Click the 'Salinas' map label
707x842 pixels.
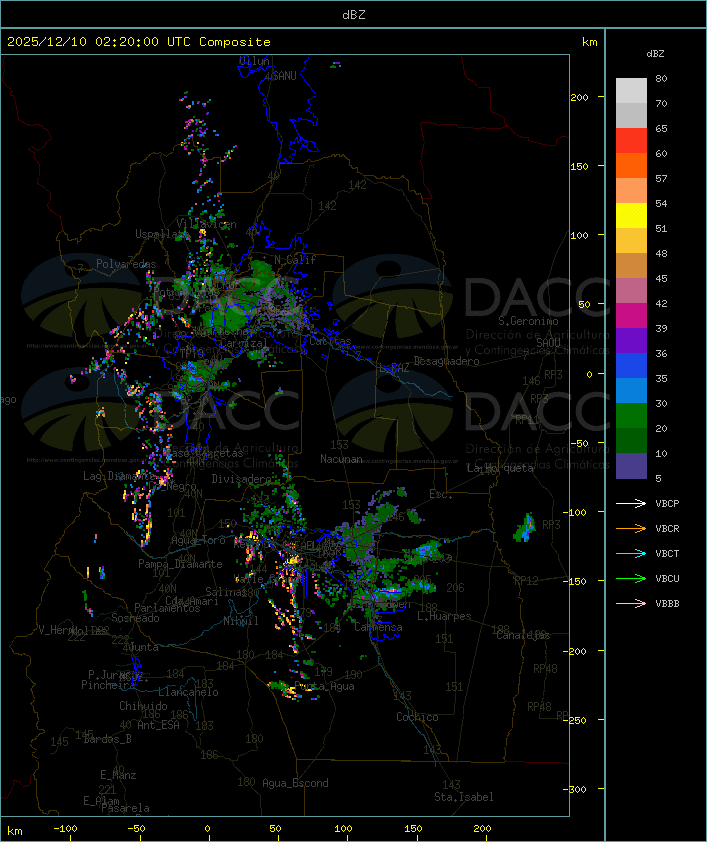coord(225,592)
